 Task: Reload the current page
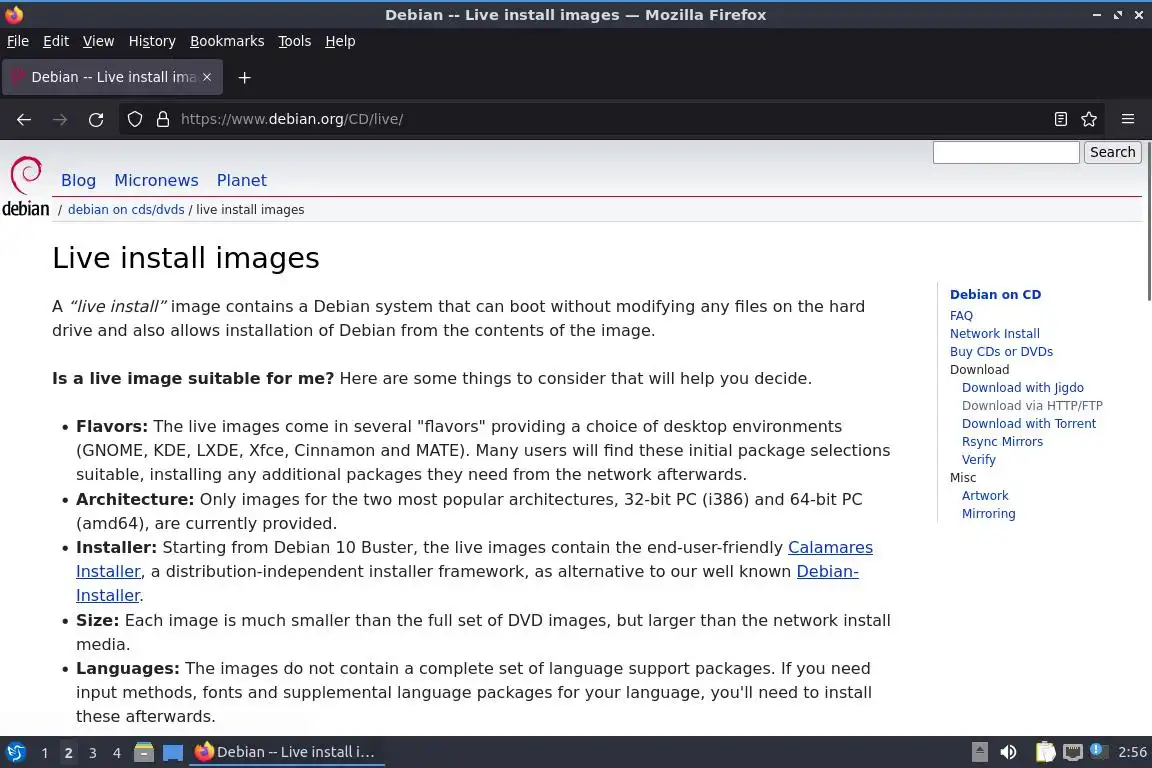tap(96, 119)
